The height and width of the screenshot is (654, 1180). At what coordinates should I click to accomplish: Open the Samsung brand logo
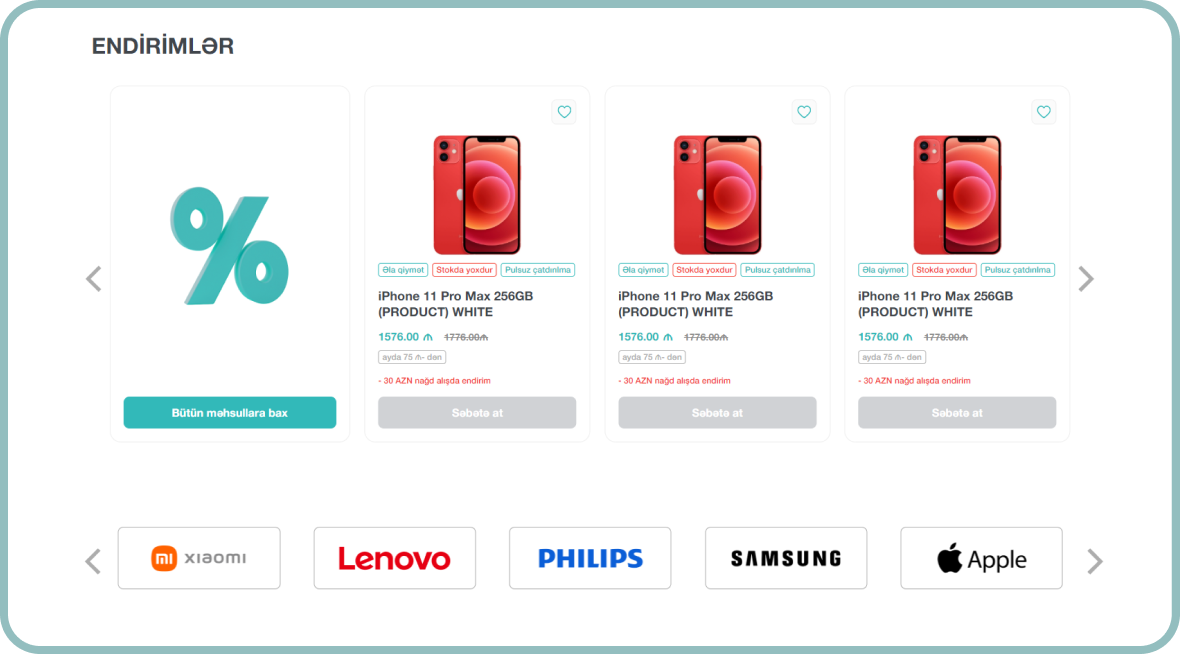(x=786, y=558)
